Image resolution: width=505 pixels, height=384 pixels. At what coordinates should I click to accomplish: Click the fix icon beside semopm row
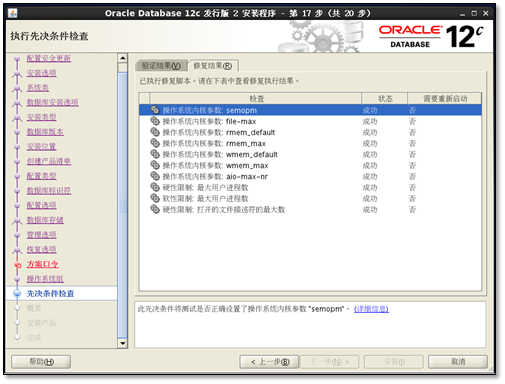tap(155, 110)
